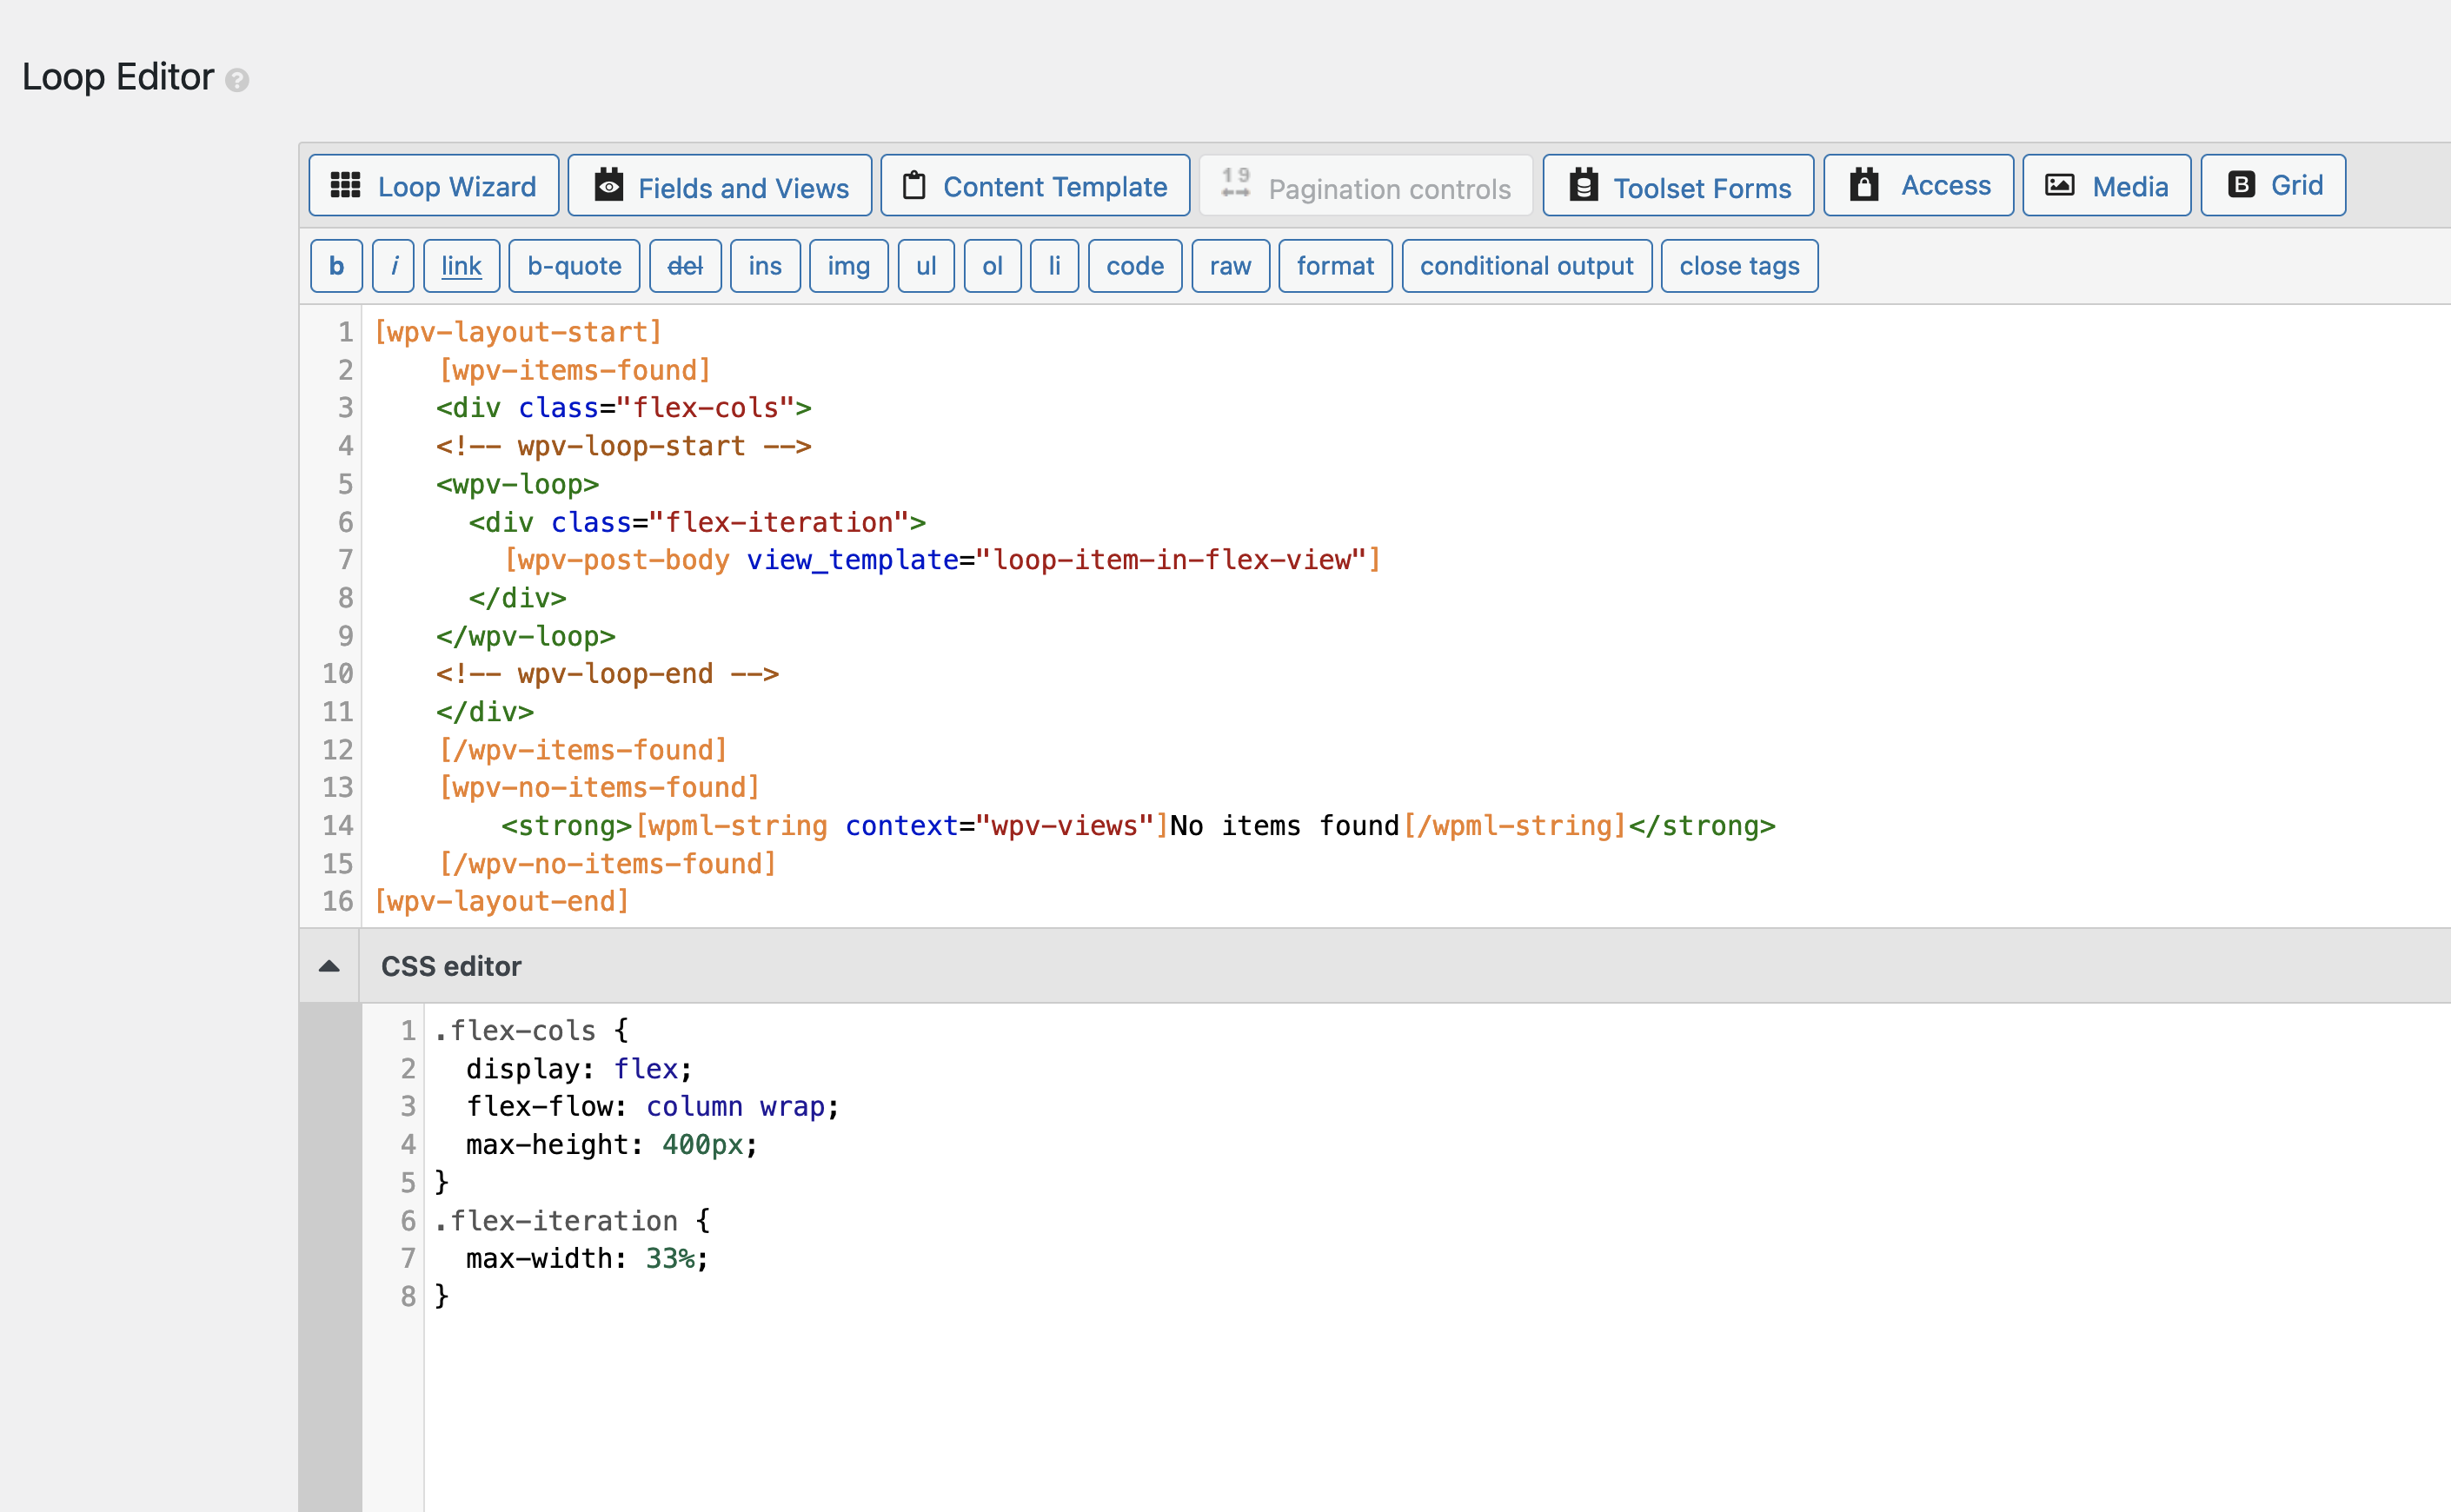Open the Loop Wizard

tap(434, 186)
